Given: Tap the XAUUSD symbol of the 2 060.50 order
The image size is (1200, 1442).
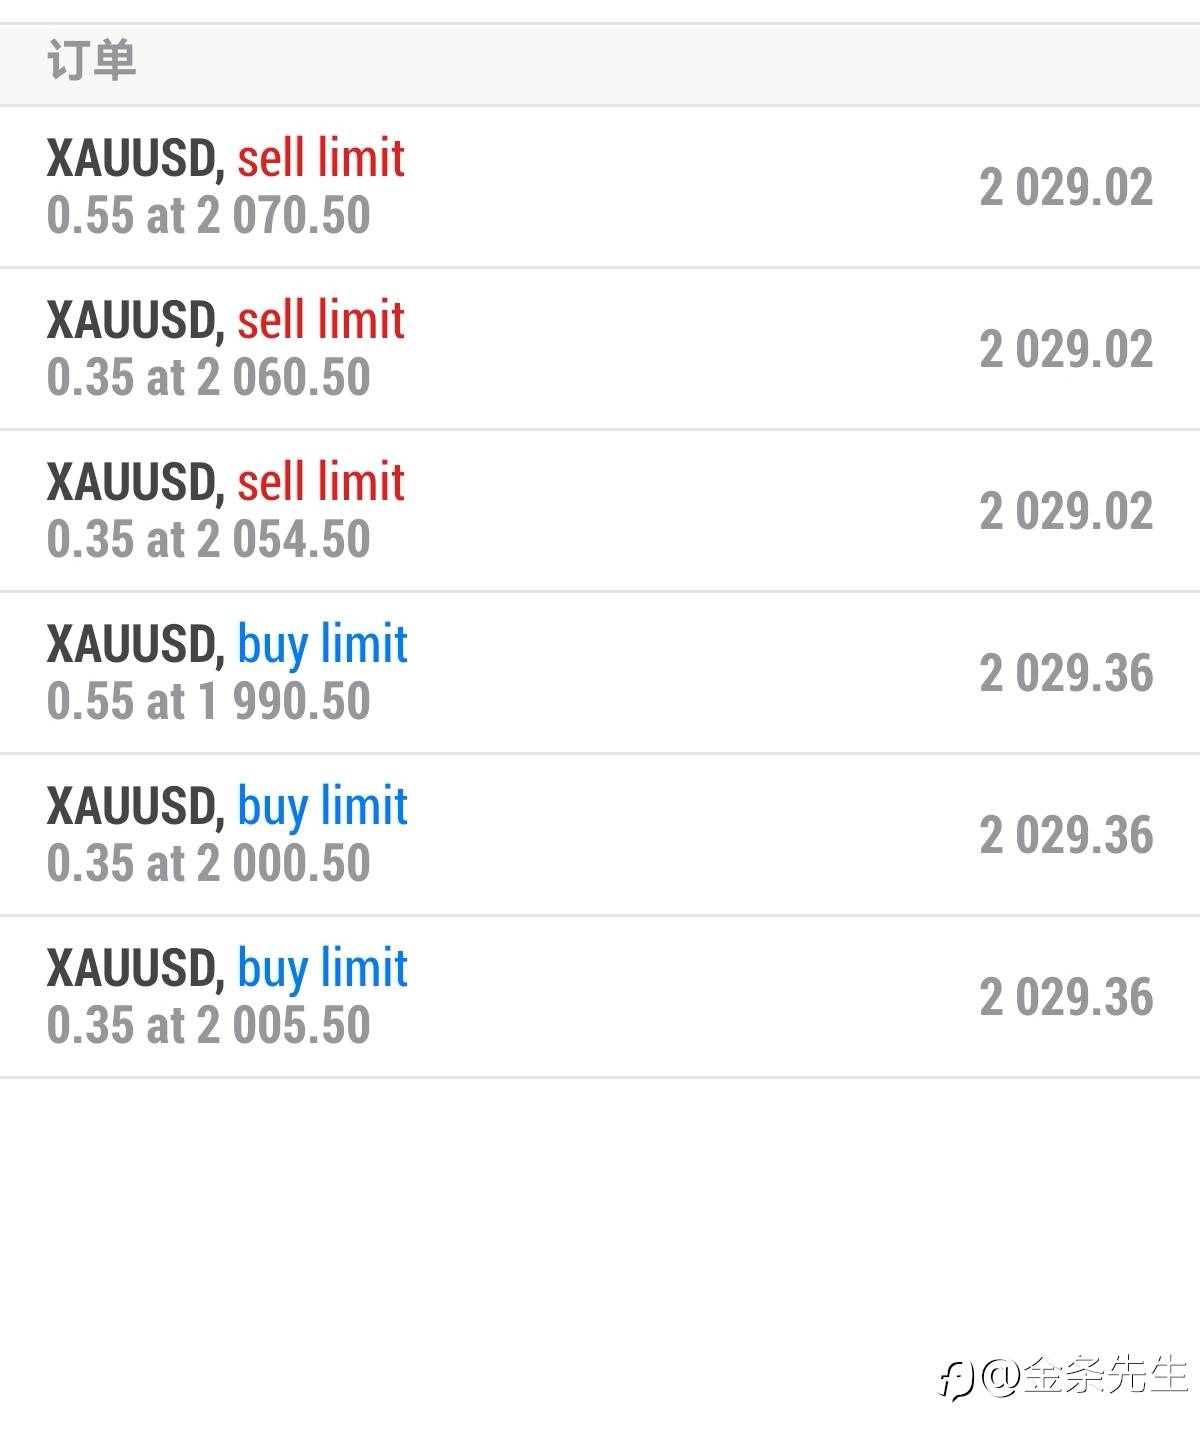Looking at the screenshot, I should pos(133,320).
